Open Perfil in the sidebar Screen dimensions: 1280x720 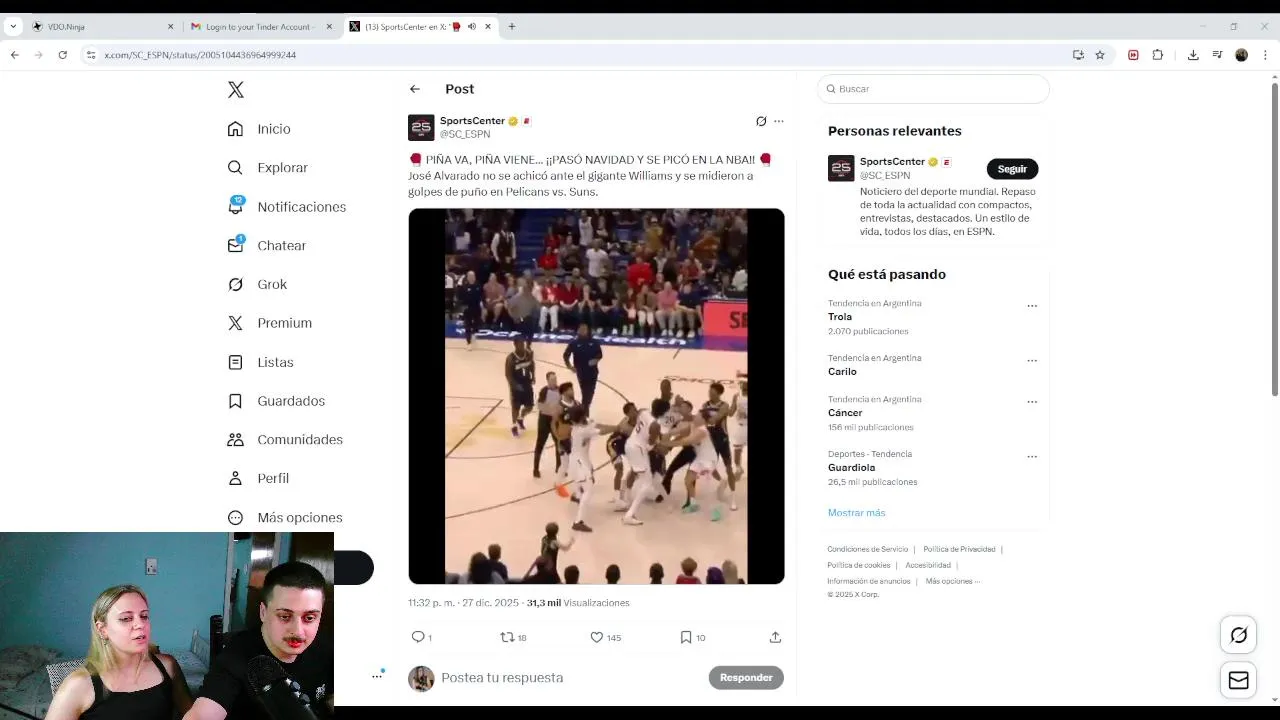point(258,479)
